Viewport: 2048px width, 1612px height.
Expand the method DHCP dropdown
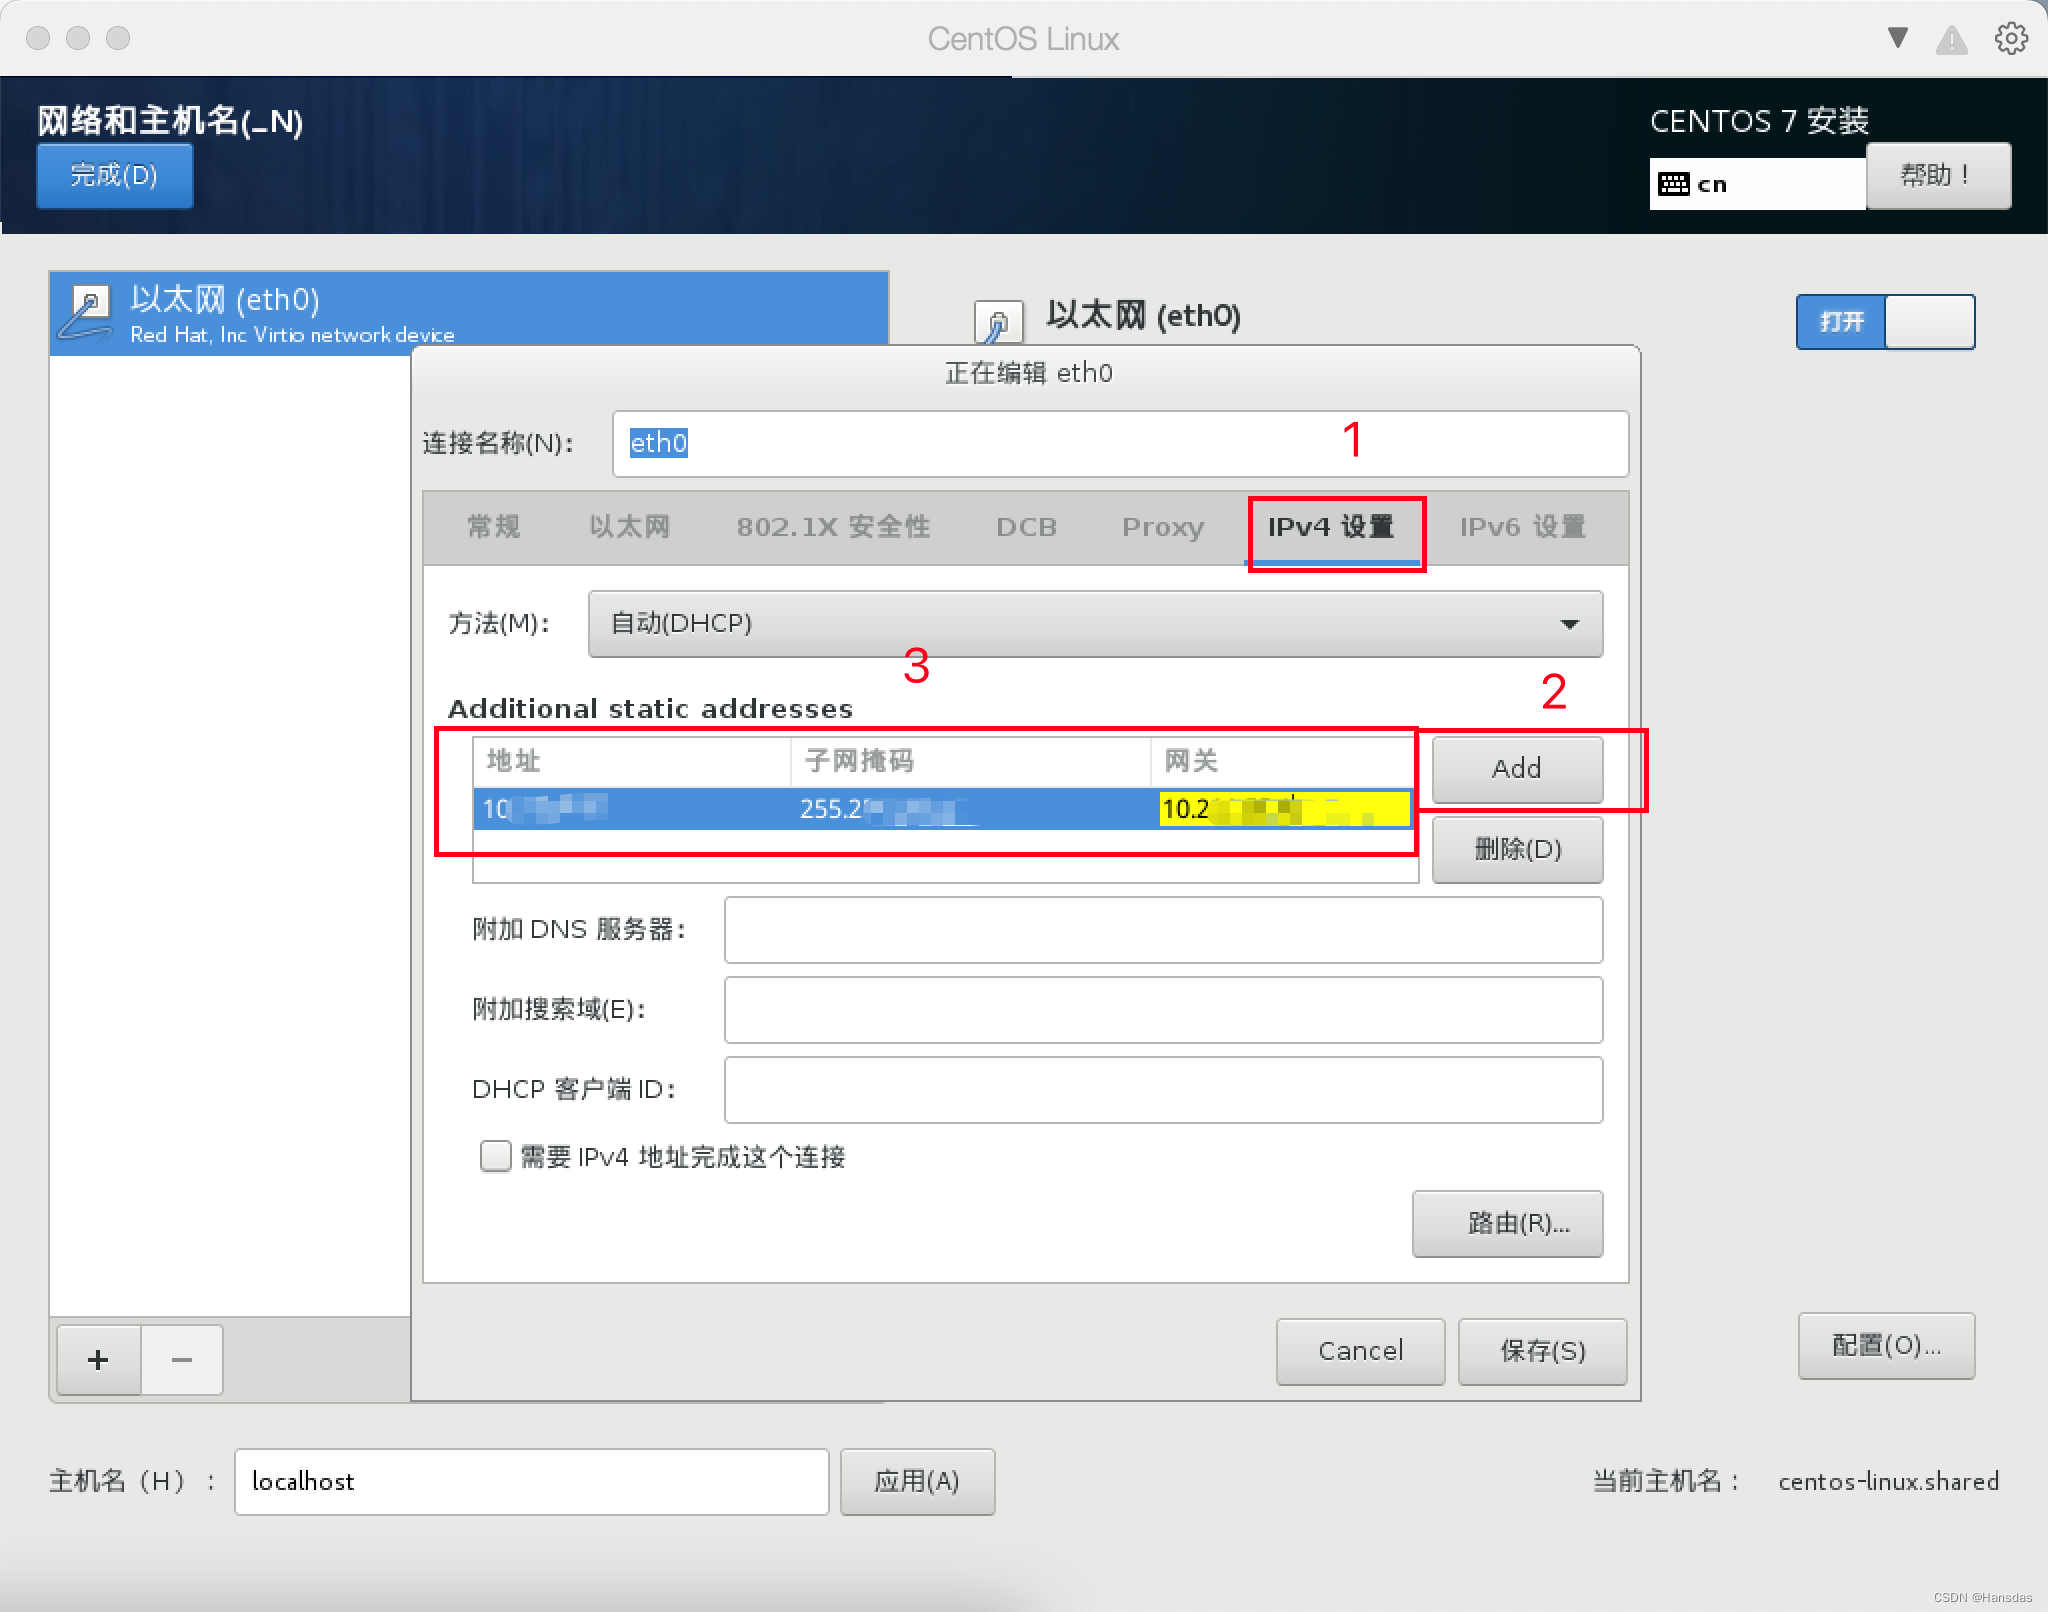click(1095, 624)
